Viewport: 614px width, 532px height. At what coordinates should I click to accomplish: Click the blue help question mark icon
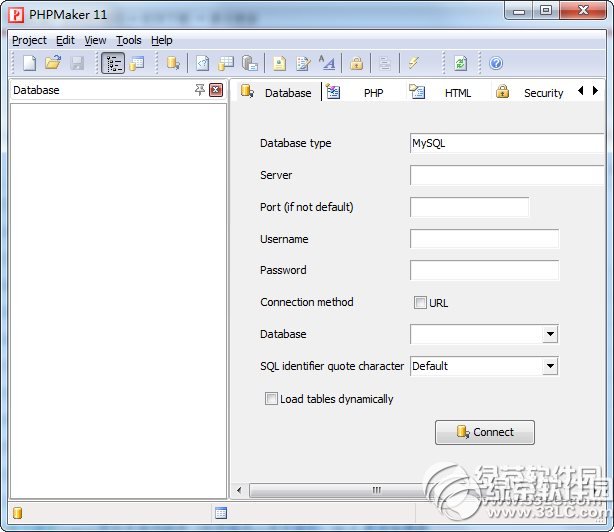click(x=496, y=63)
